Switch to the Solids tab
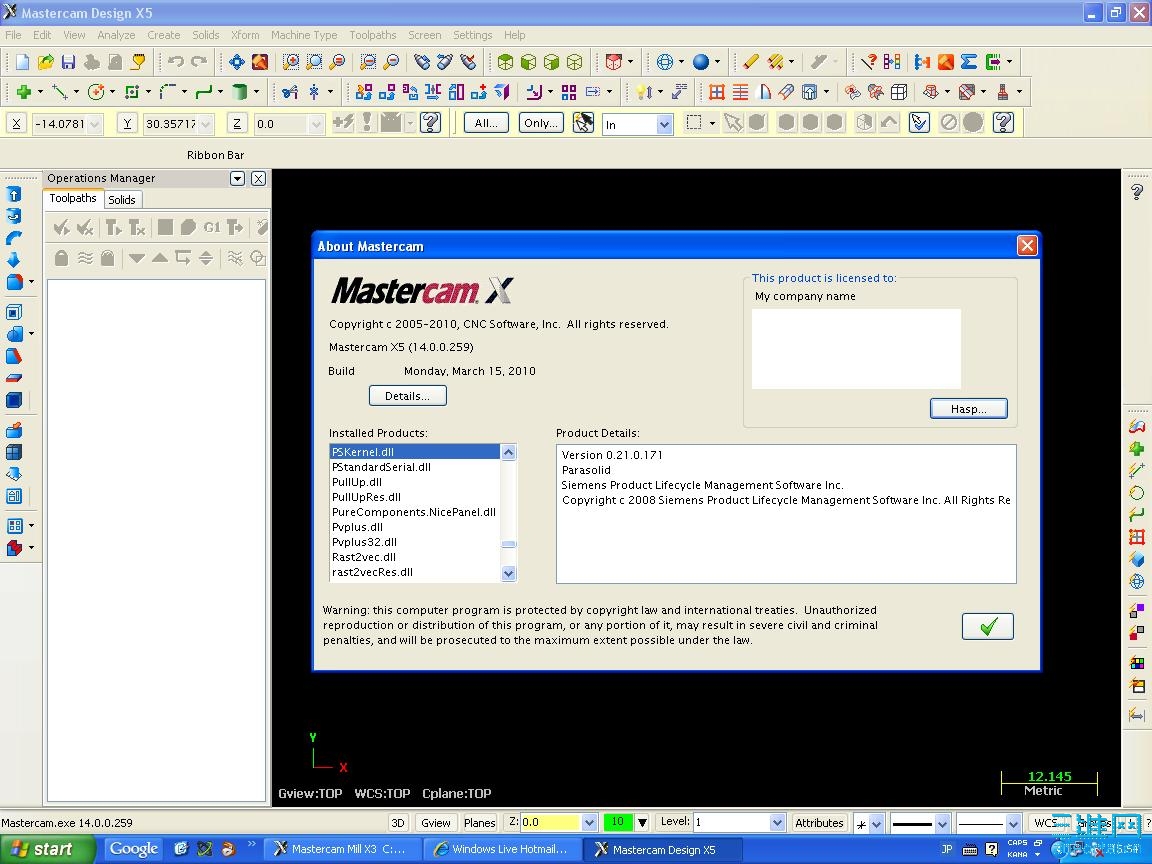Viewport: 1152px width, 864px height. [122, 200]
